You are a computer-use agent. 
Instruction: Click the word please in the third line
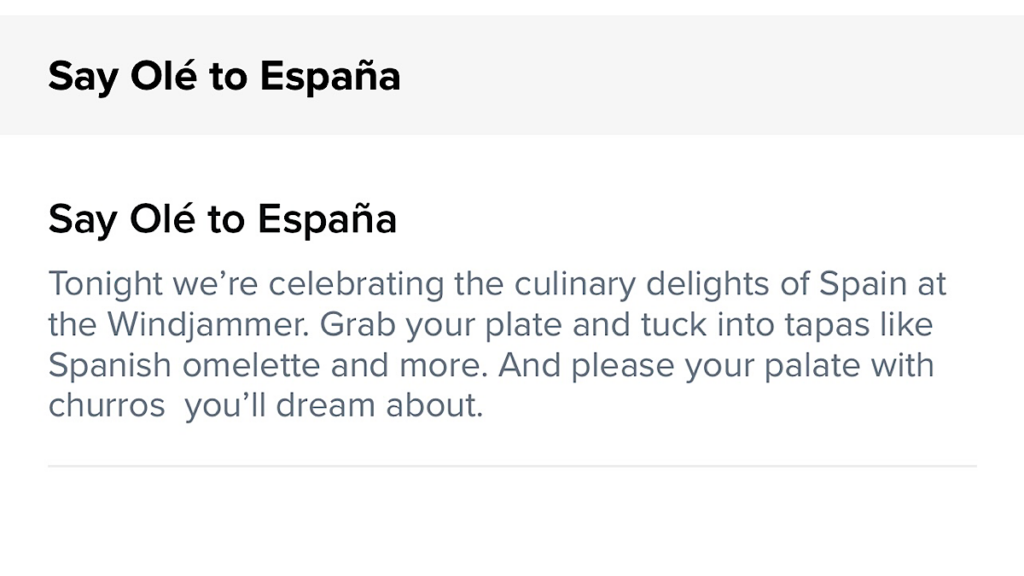point(622,367)
